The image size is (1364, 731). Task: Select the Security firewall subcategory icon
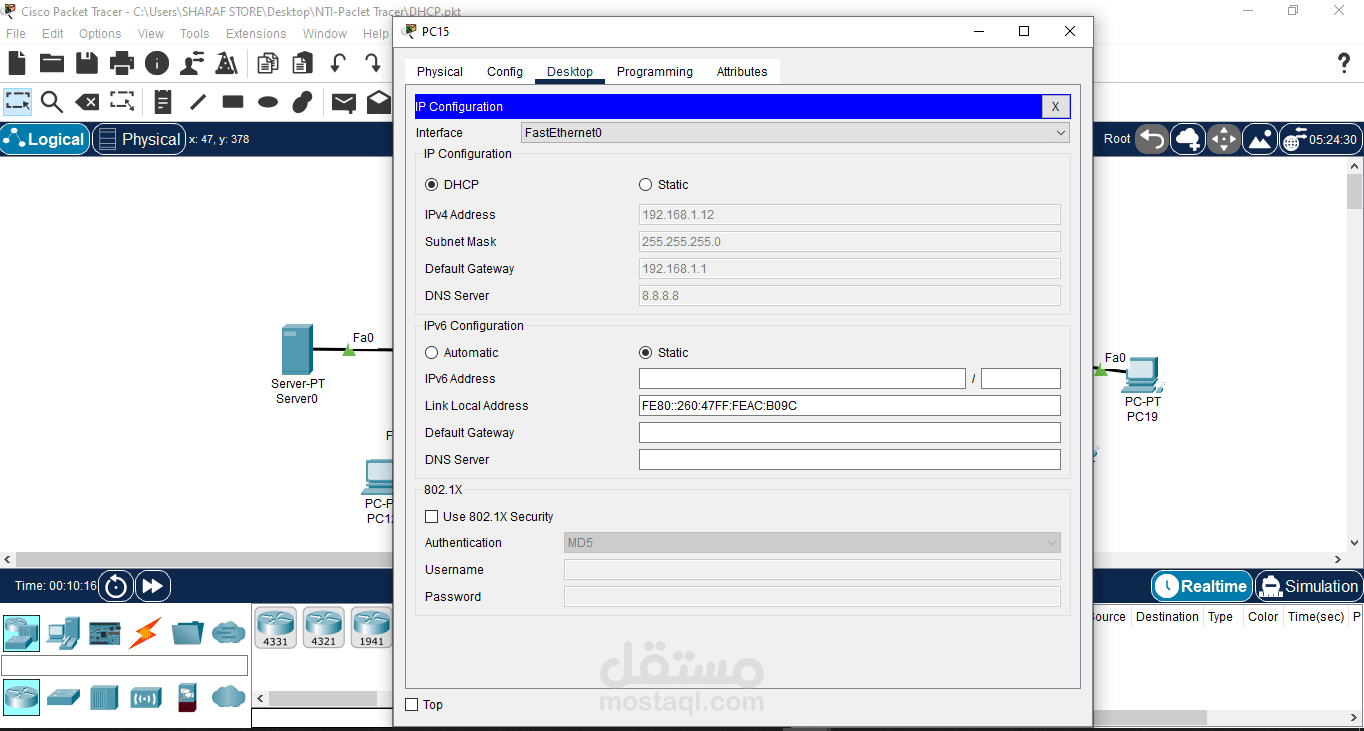[187, 696]
